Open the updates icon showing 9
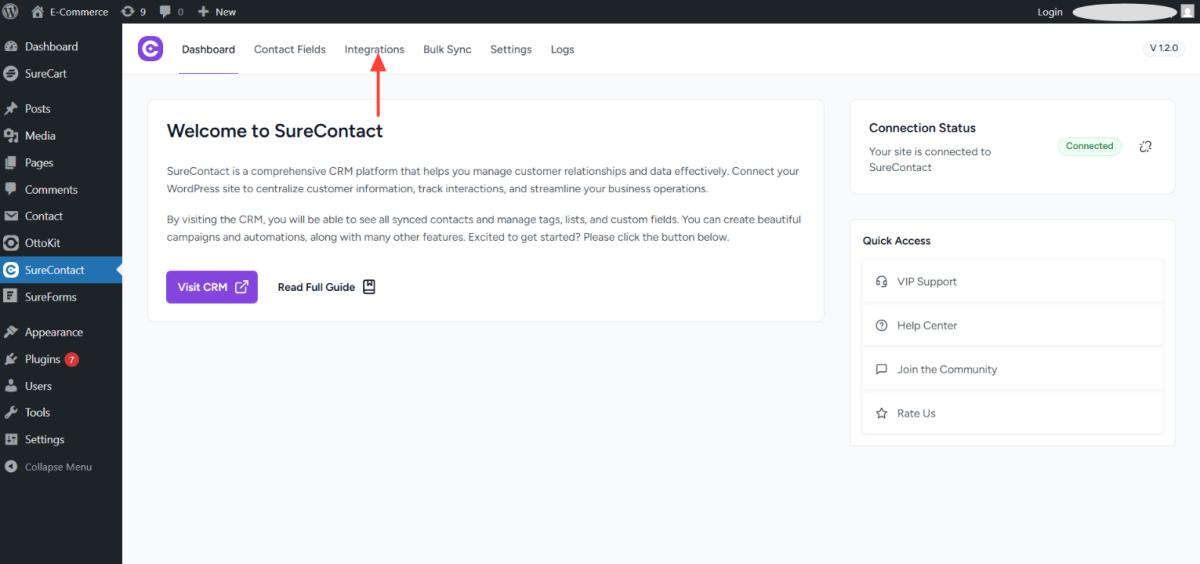Image resolution: width=1200 pixels, height=564 pixels. [133, 12]
